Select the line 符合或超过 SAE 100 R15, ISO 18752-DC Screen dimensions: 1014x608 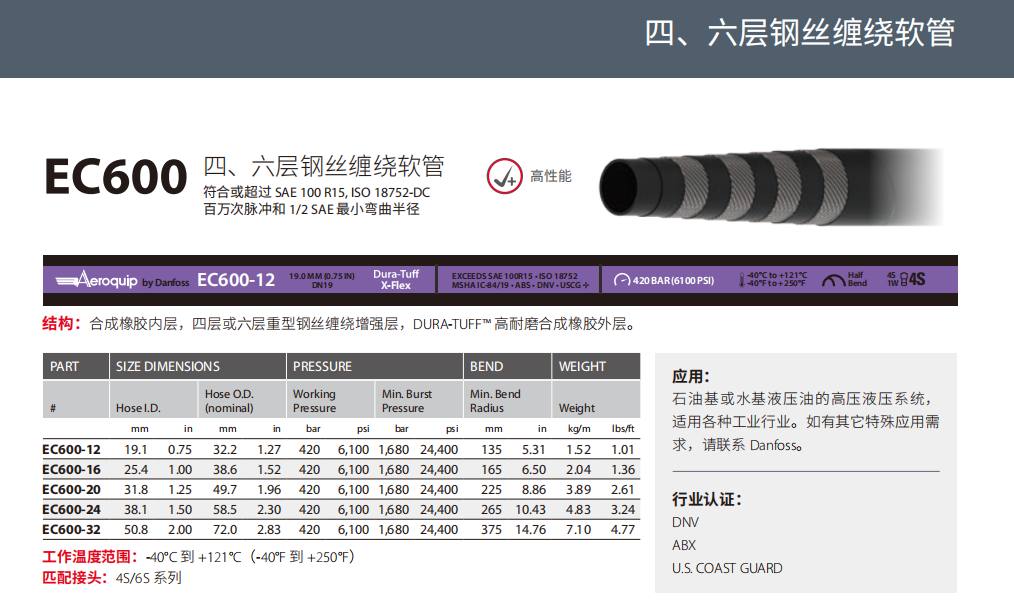316,193
